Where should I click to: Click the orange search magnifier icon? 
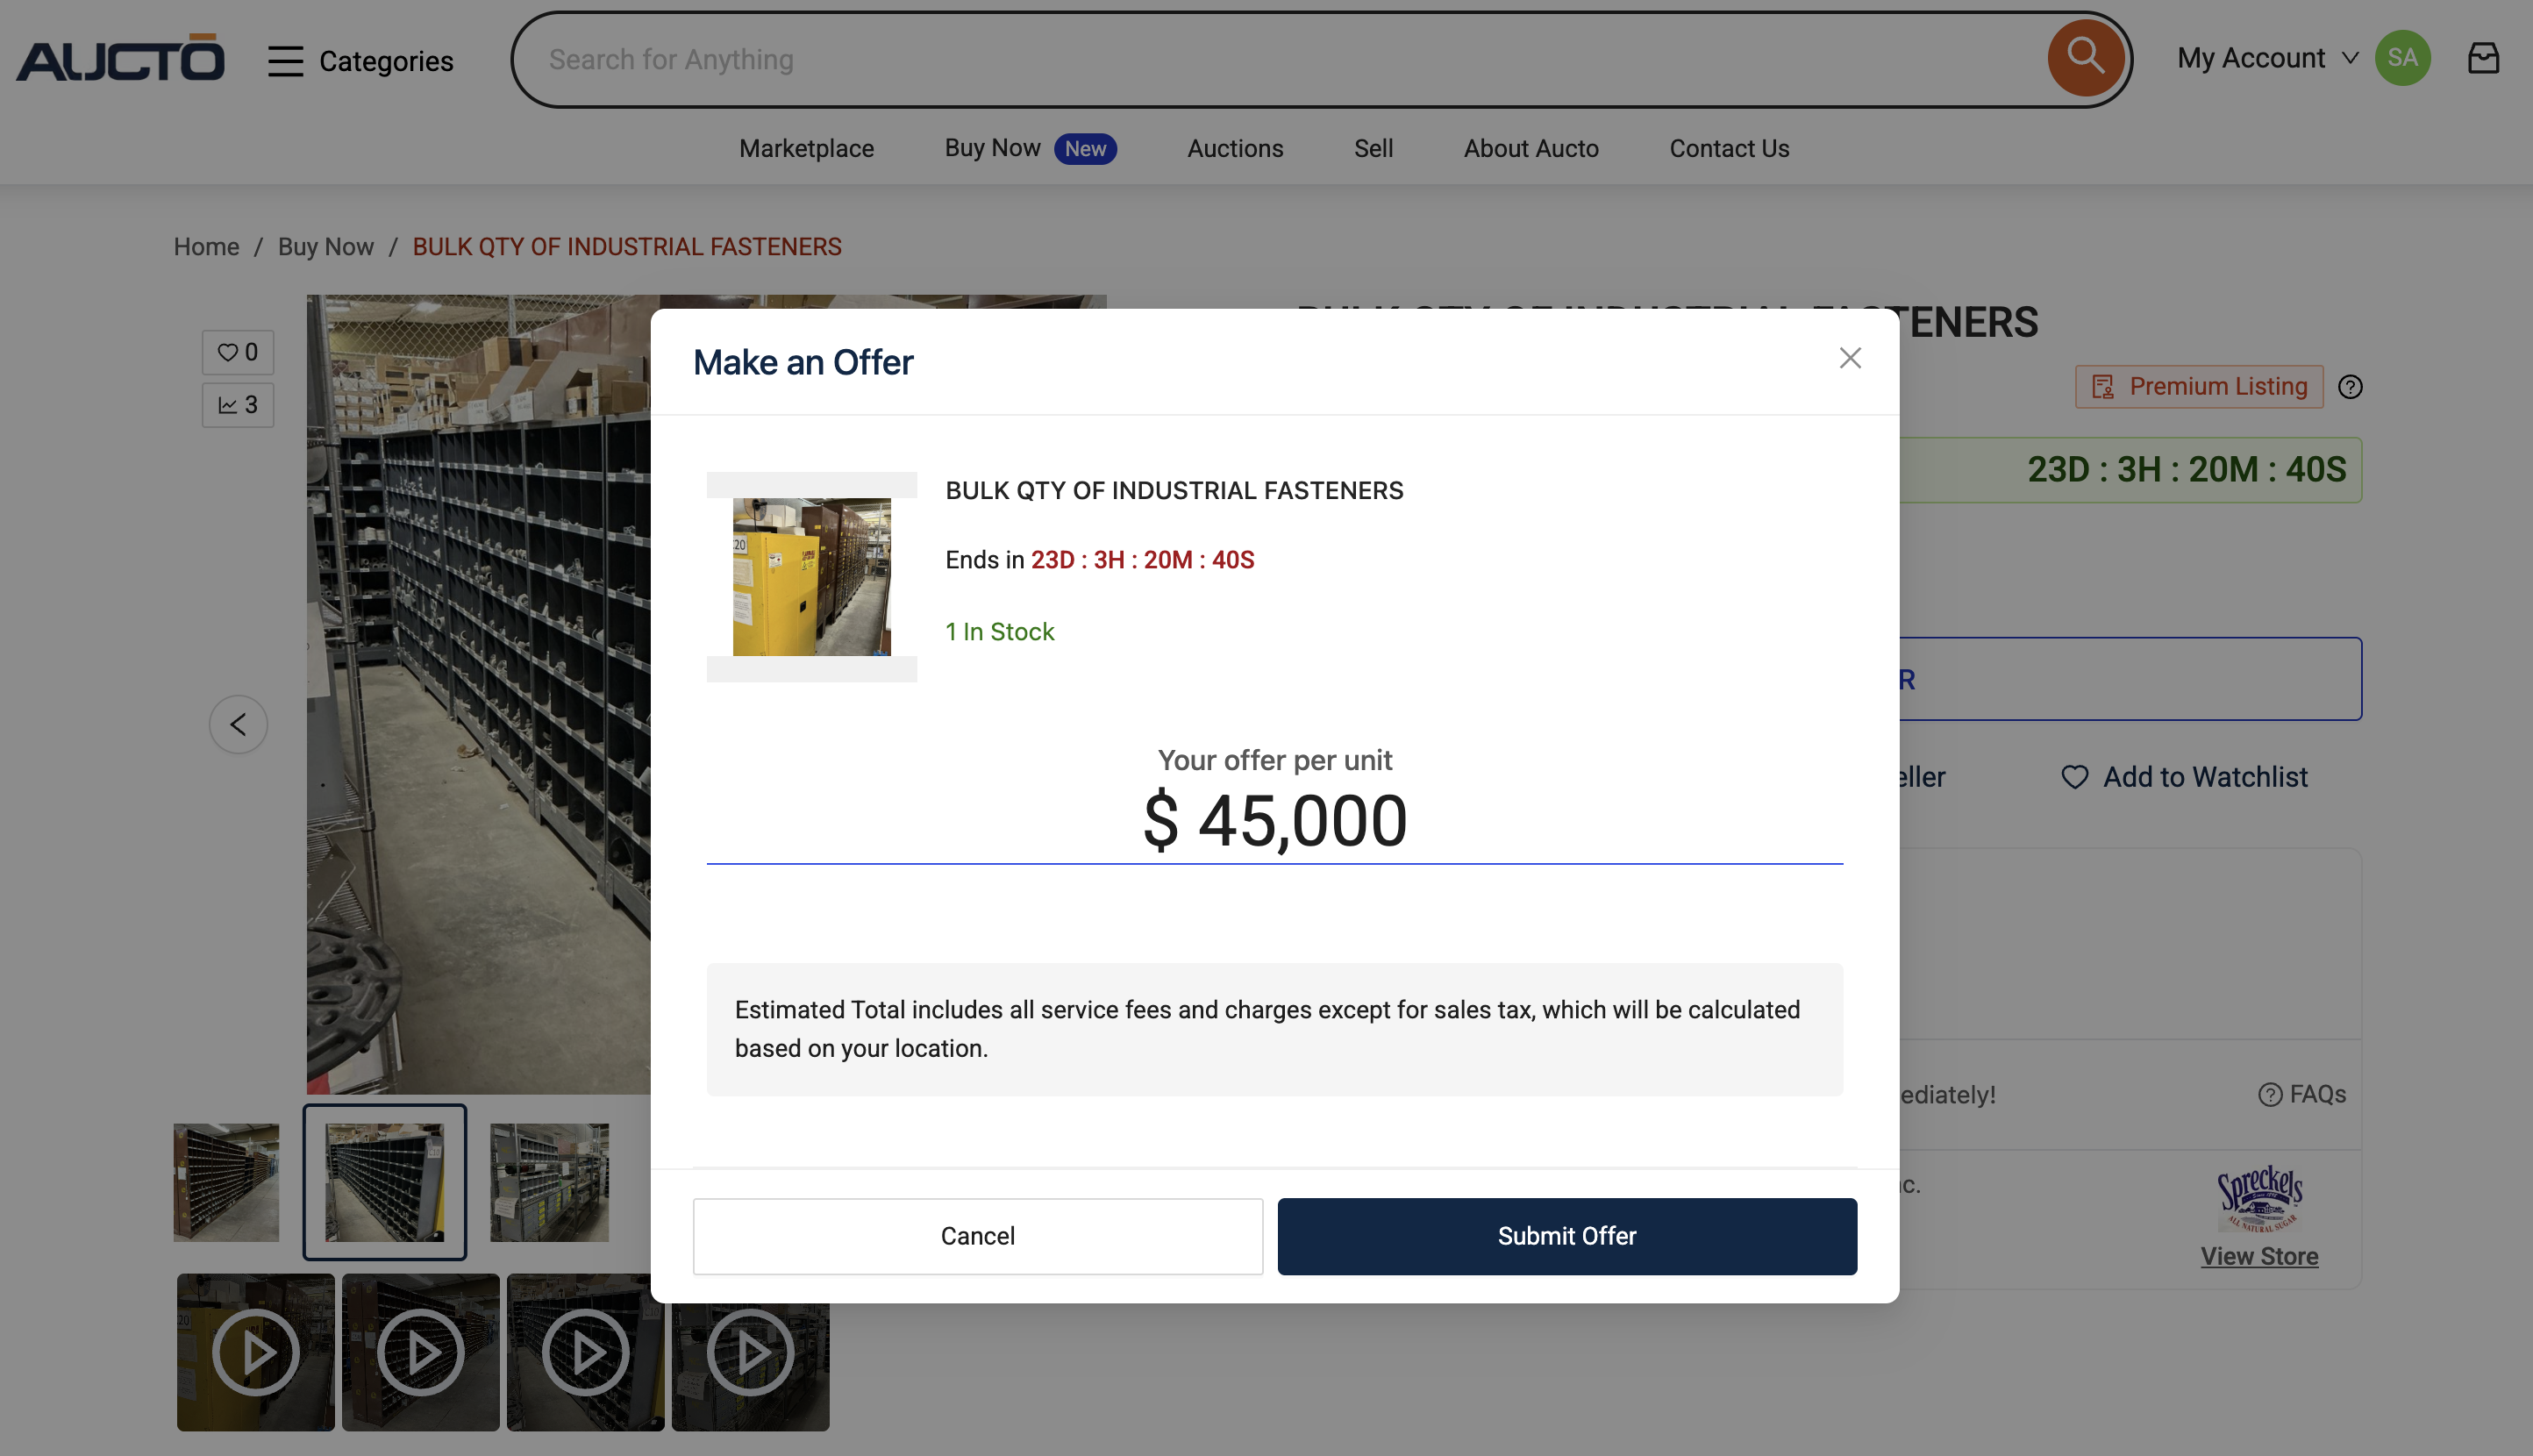click(2085, 58)
